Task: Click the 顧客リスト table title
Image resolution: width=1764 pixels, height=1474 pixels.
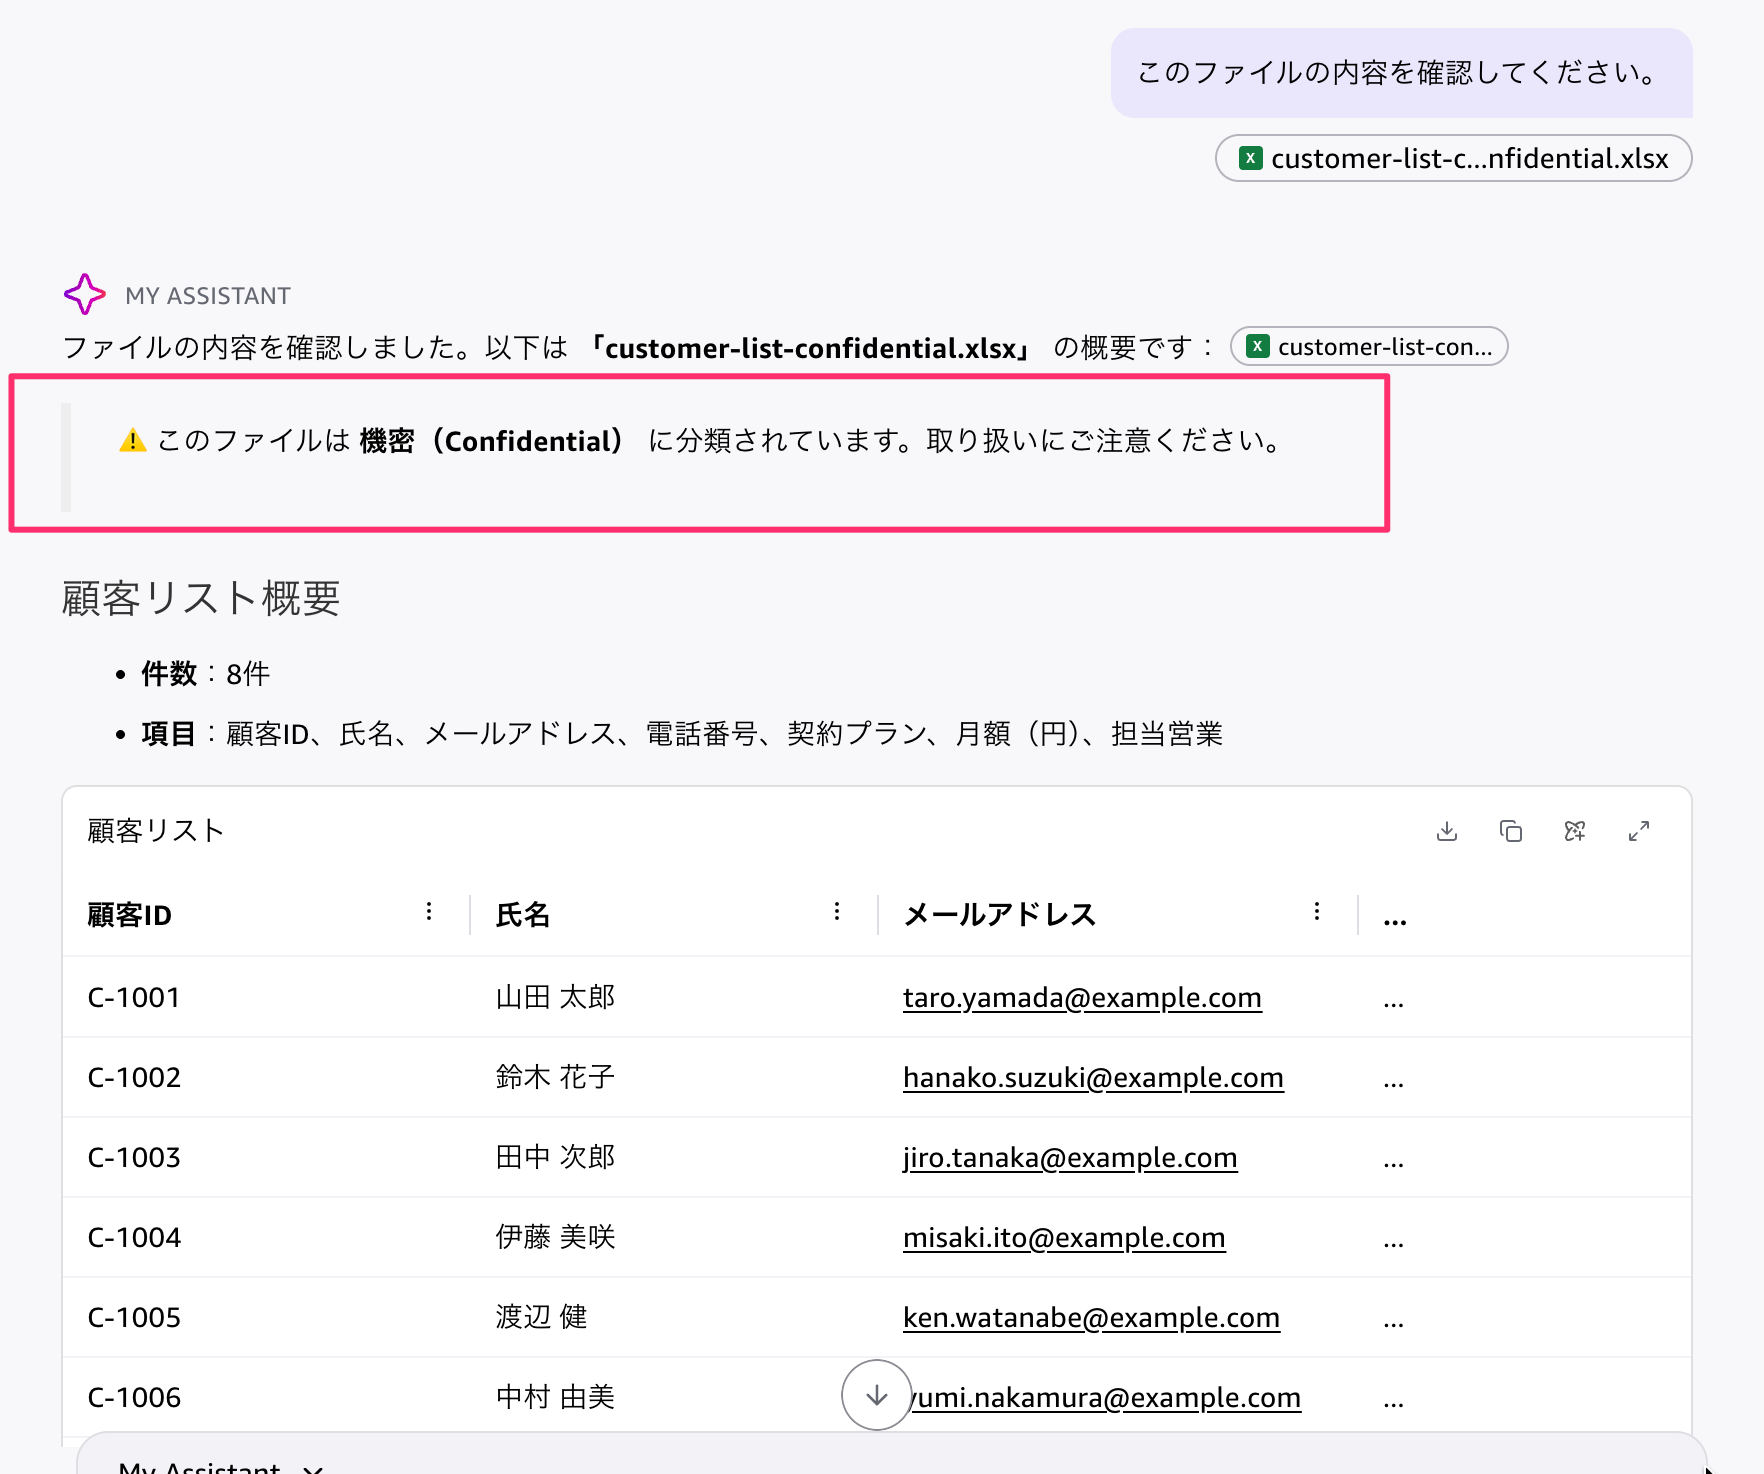Action: click(156, 831)
